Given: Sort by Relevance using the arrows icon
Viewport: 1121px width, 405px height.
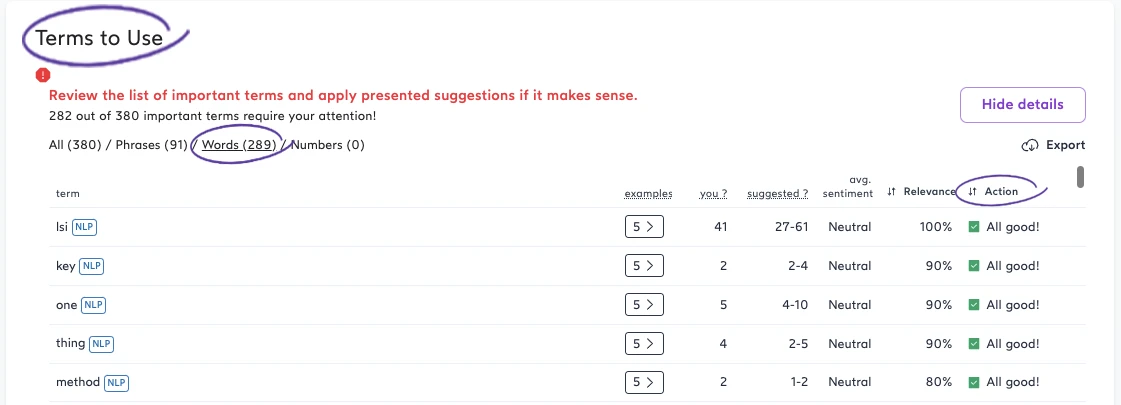Looking at the screenshot, I should point(891,192).
